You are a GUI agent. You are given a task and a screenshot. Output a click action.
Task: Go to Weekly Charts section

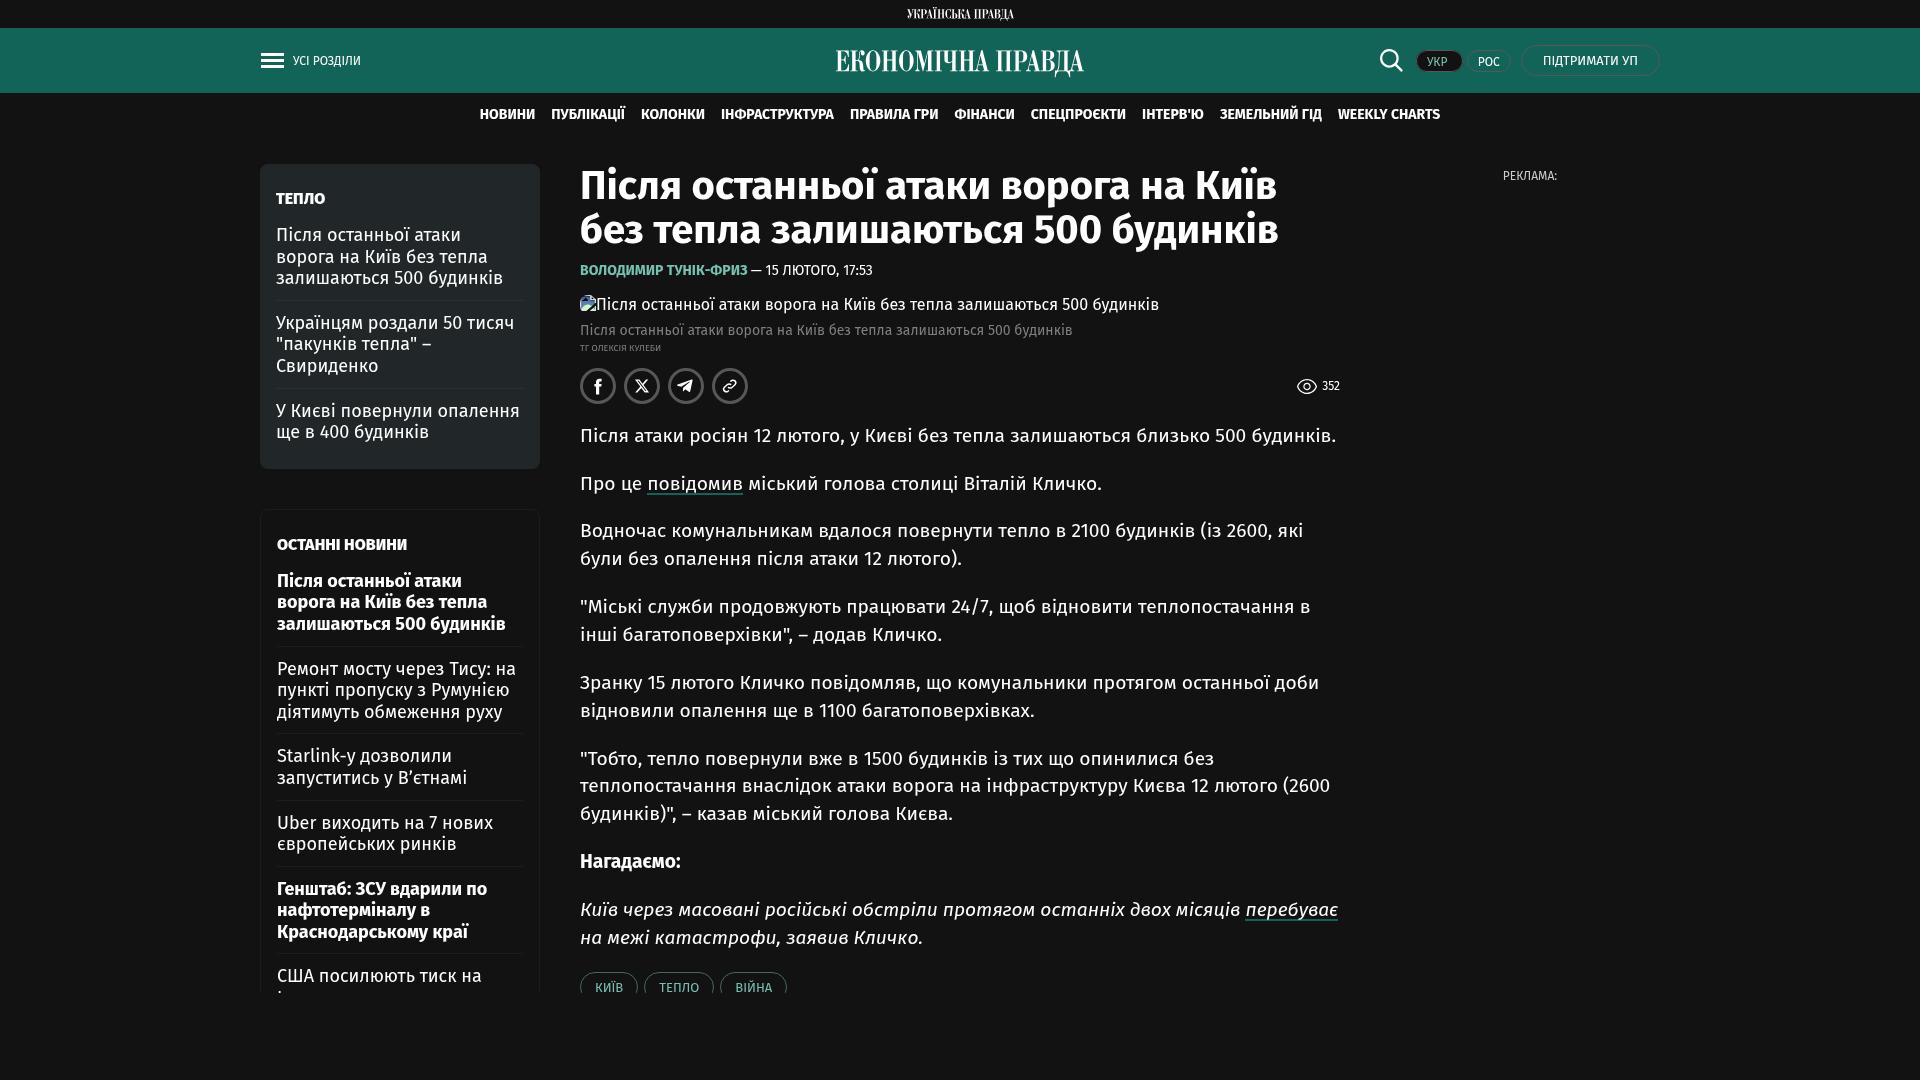(1388, 115)
